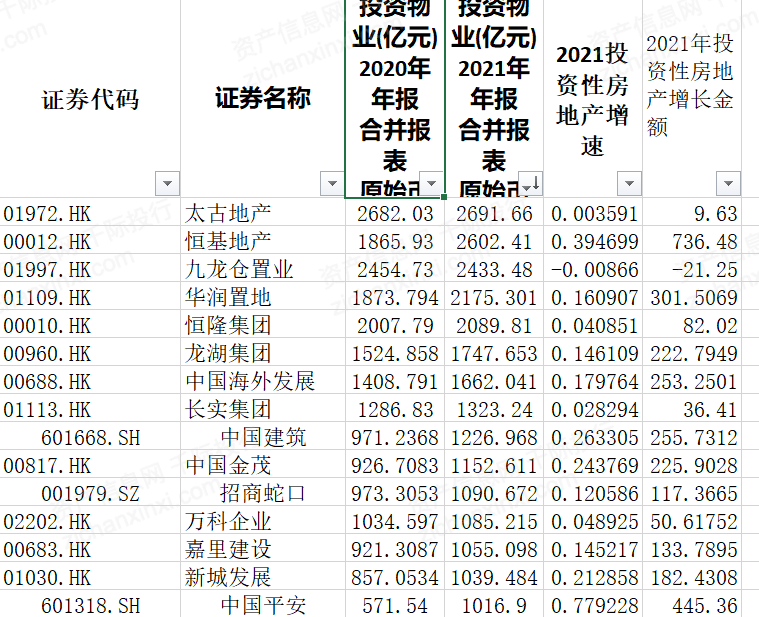Select cell with value 0.146109
The width and height of the screenshot is (759, 617).
[593, 352]
